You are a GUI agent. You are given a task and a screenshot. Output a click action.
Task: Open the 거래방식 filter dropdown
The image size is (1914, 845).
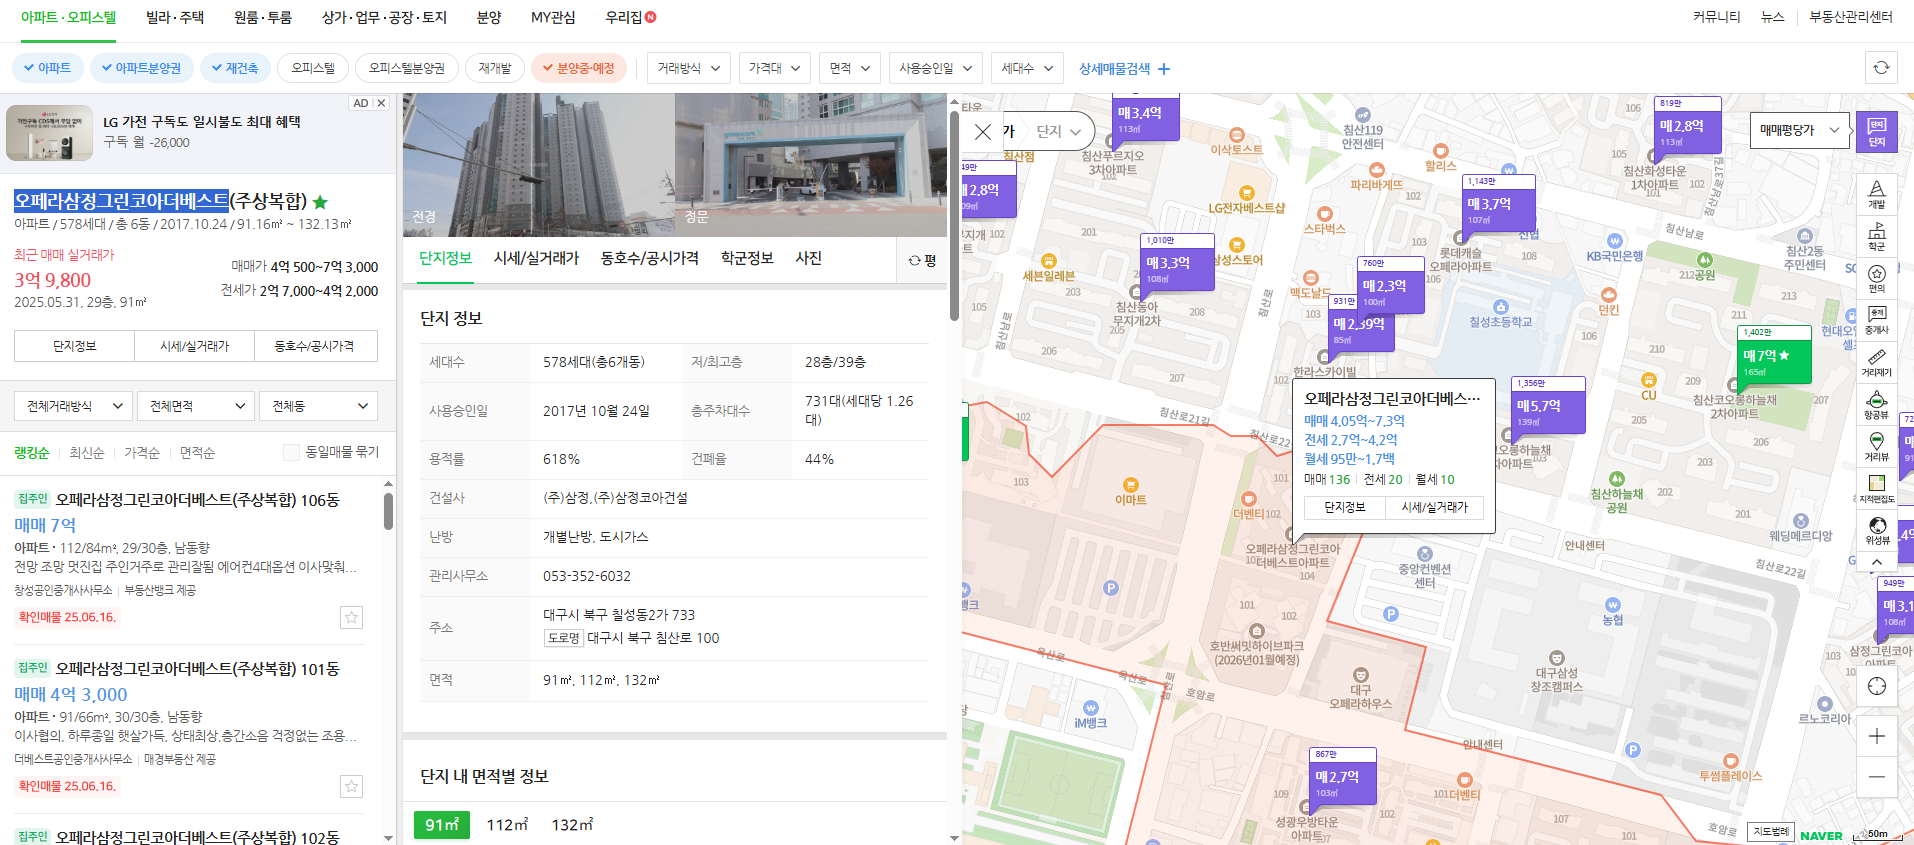(x=689, y=68)
